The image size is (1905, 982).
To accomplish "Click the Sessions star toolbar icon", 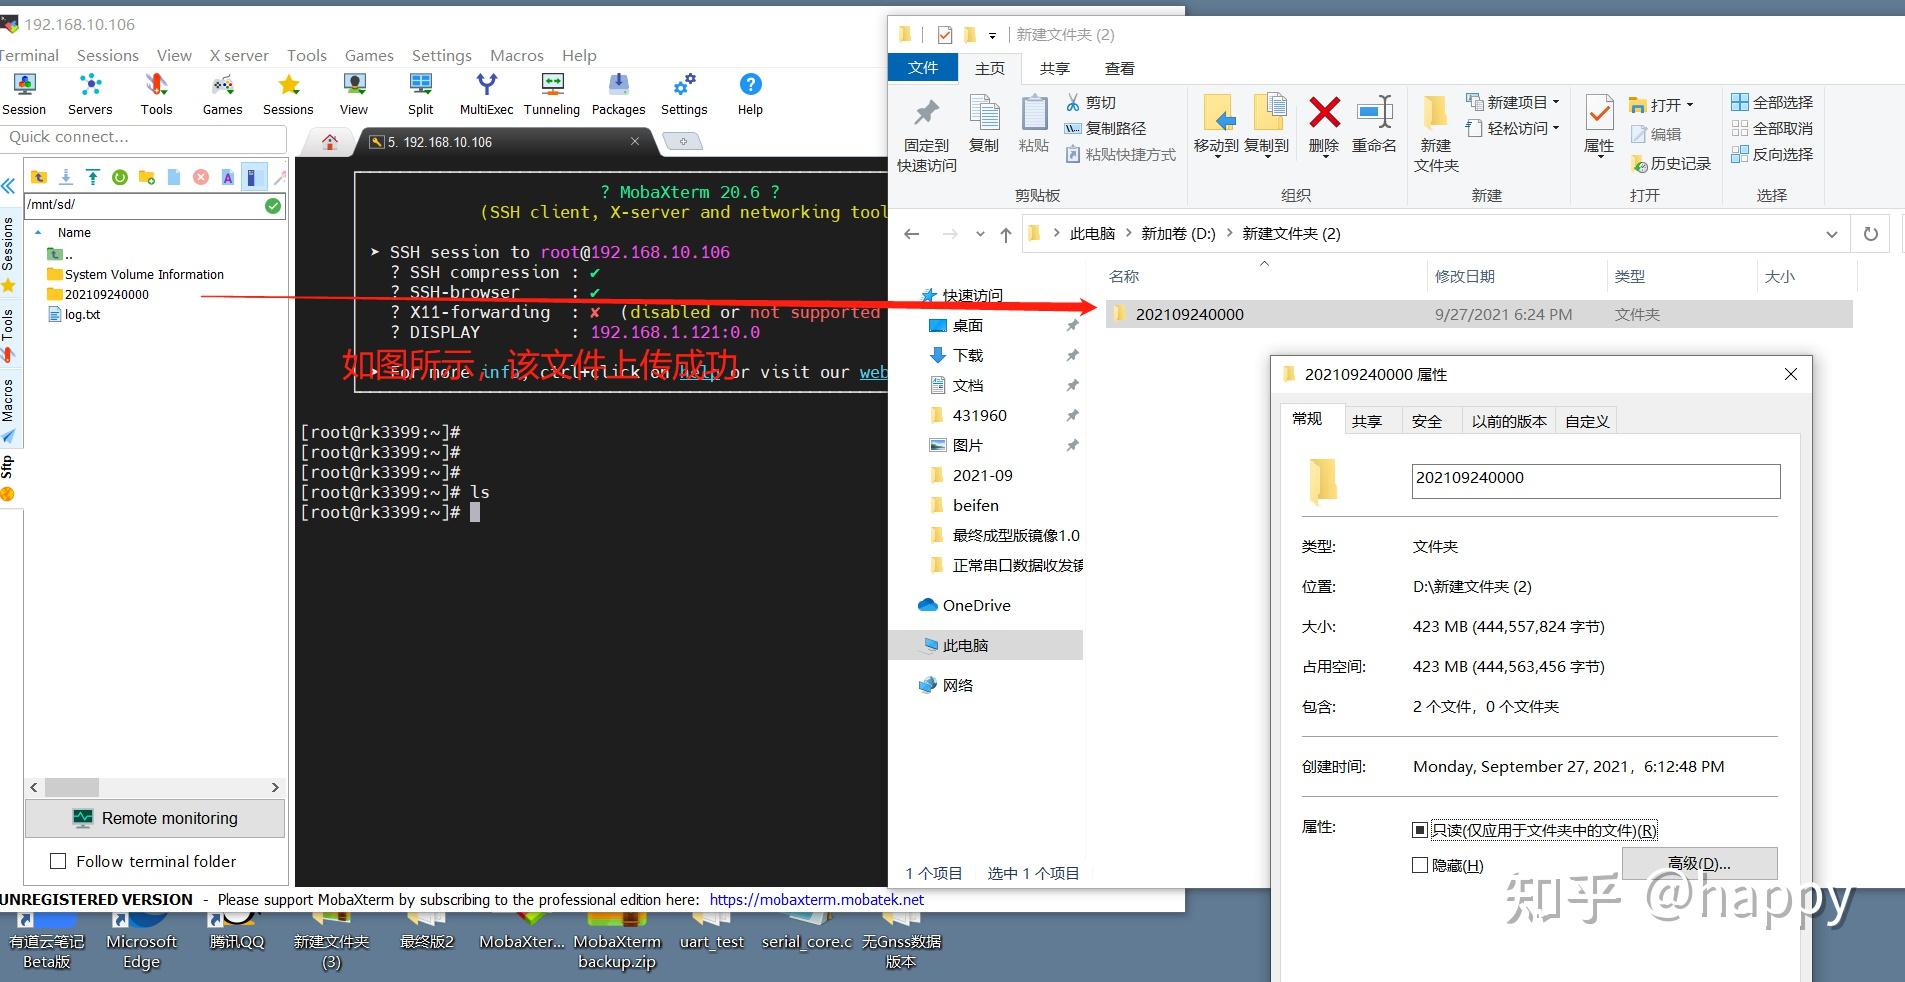I will (x=288, y=94).
